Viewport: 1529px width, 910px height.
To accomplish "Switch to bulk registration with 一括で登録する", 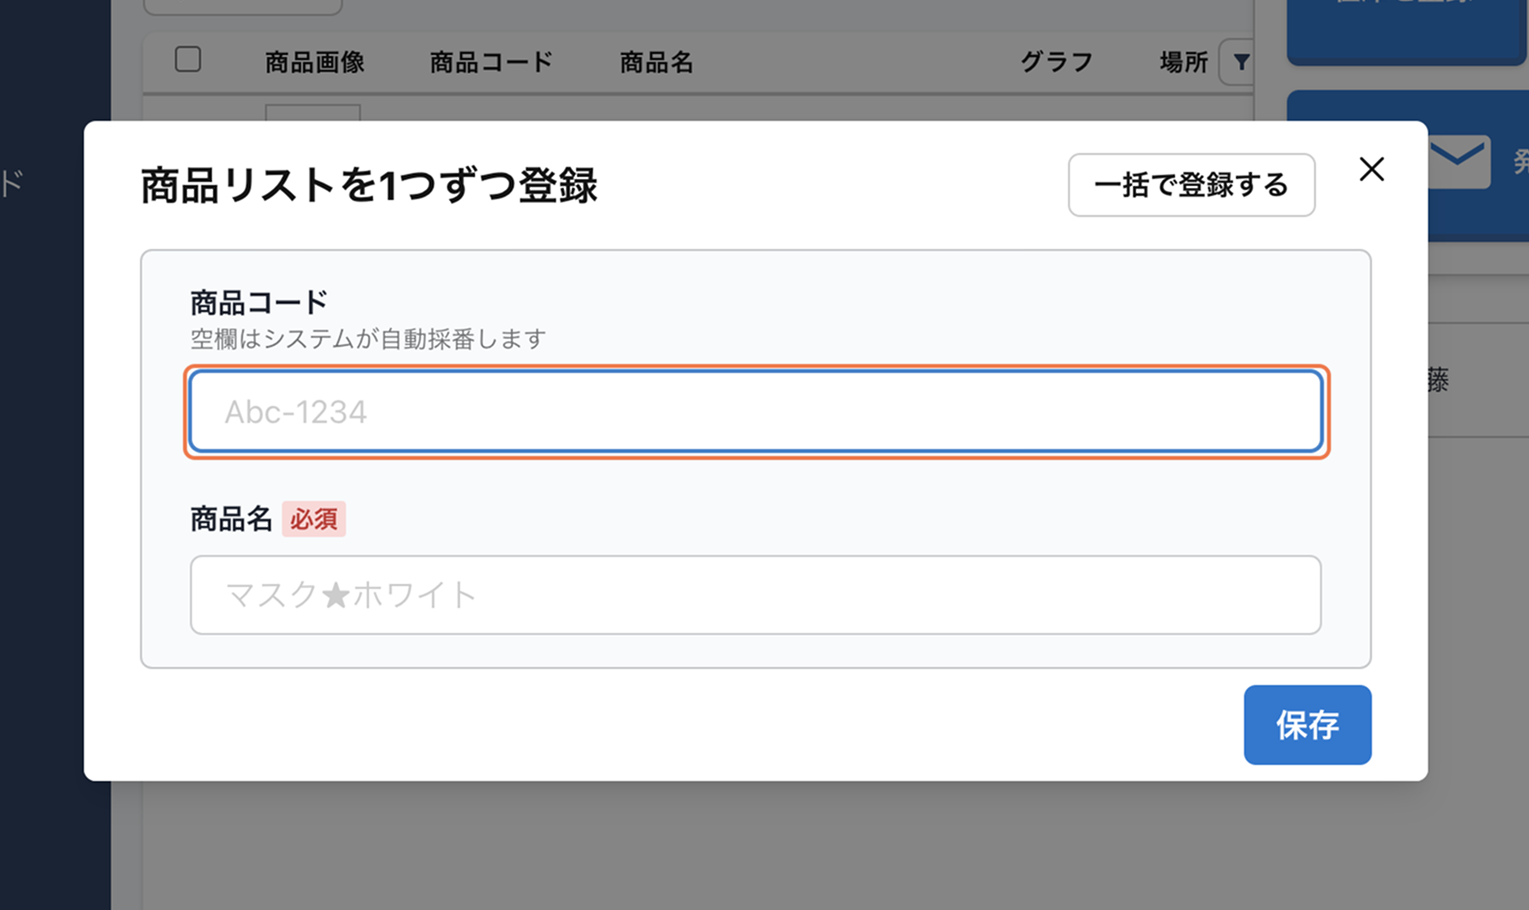I will [1191, 185].
